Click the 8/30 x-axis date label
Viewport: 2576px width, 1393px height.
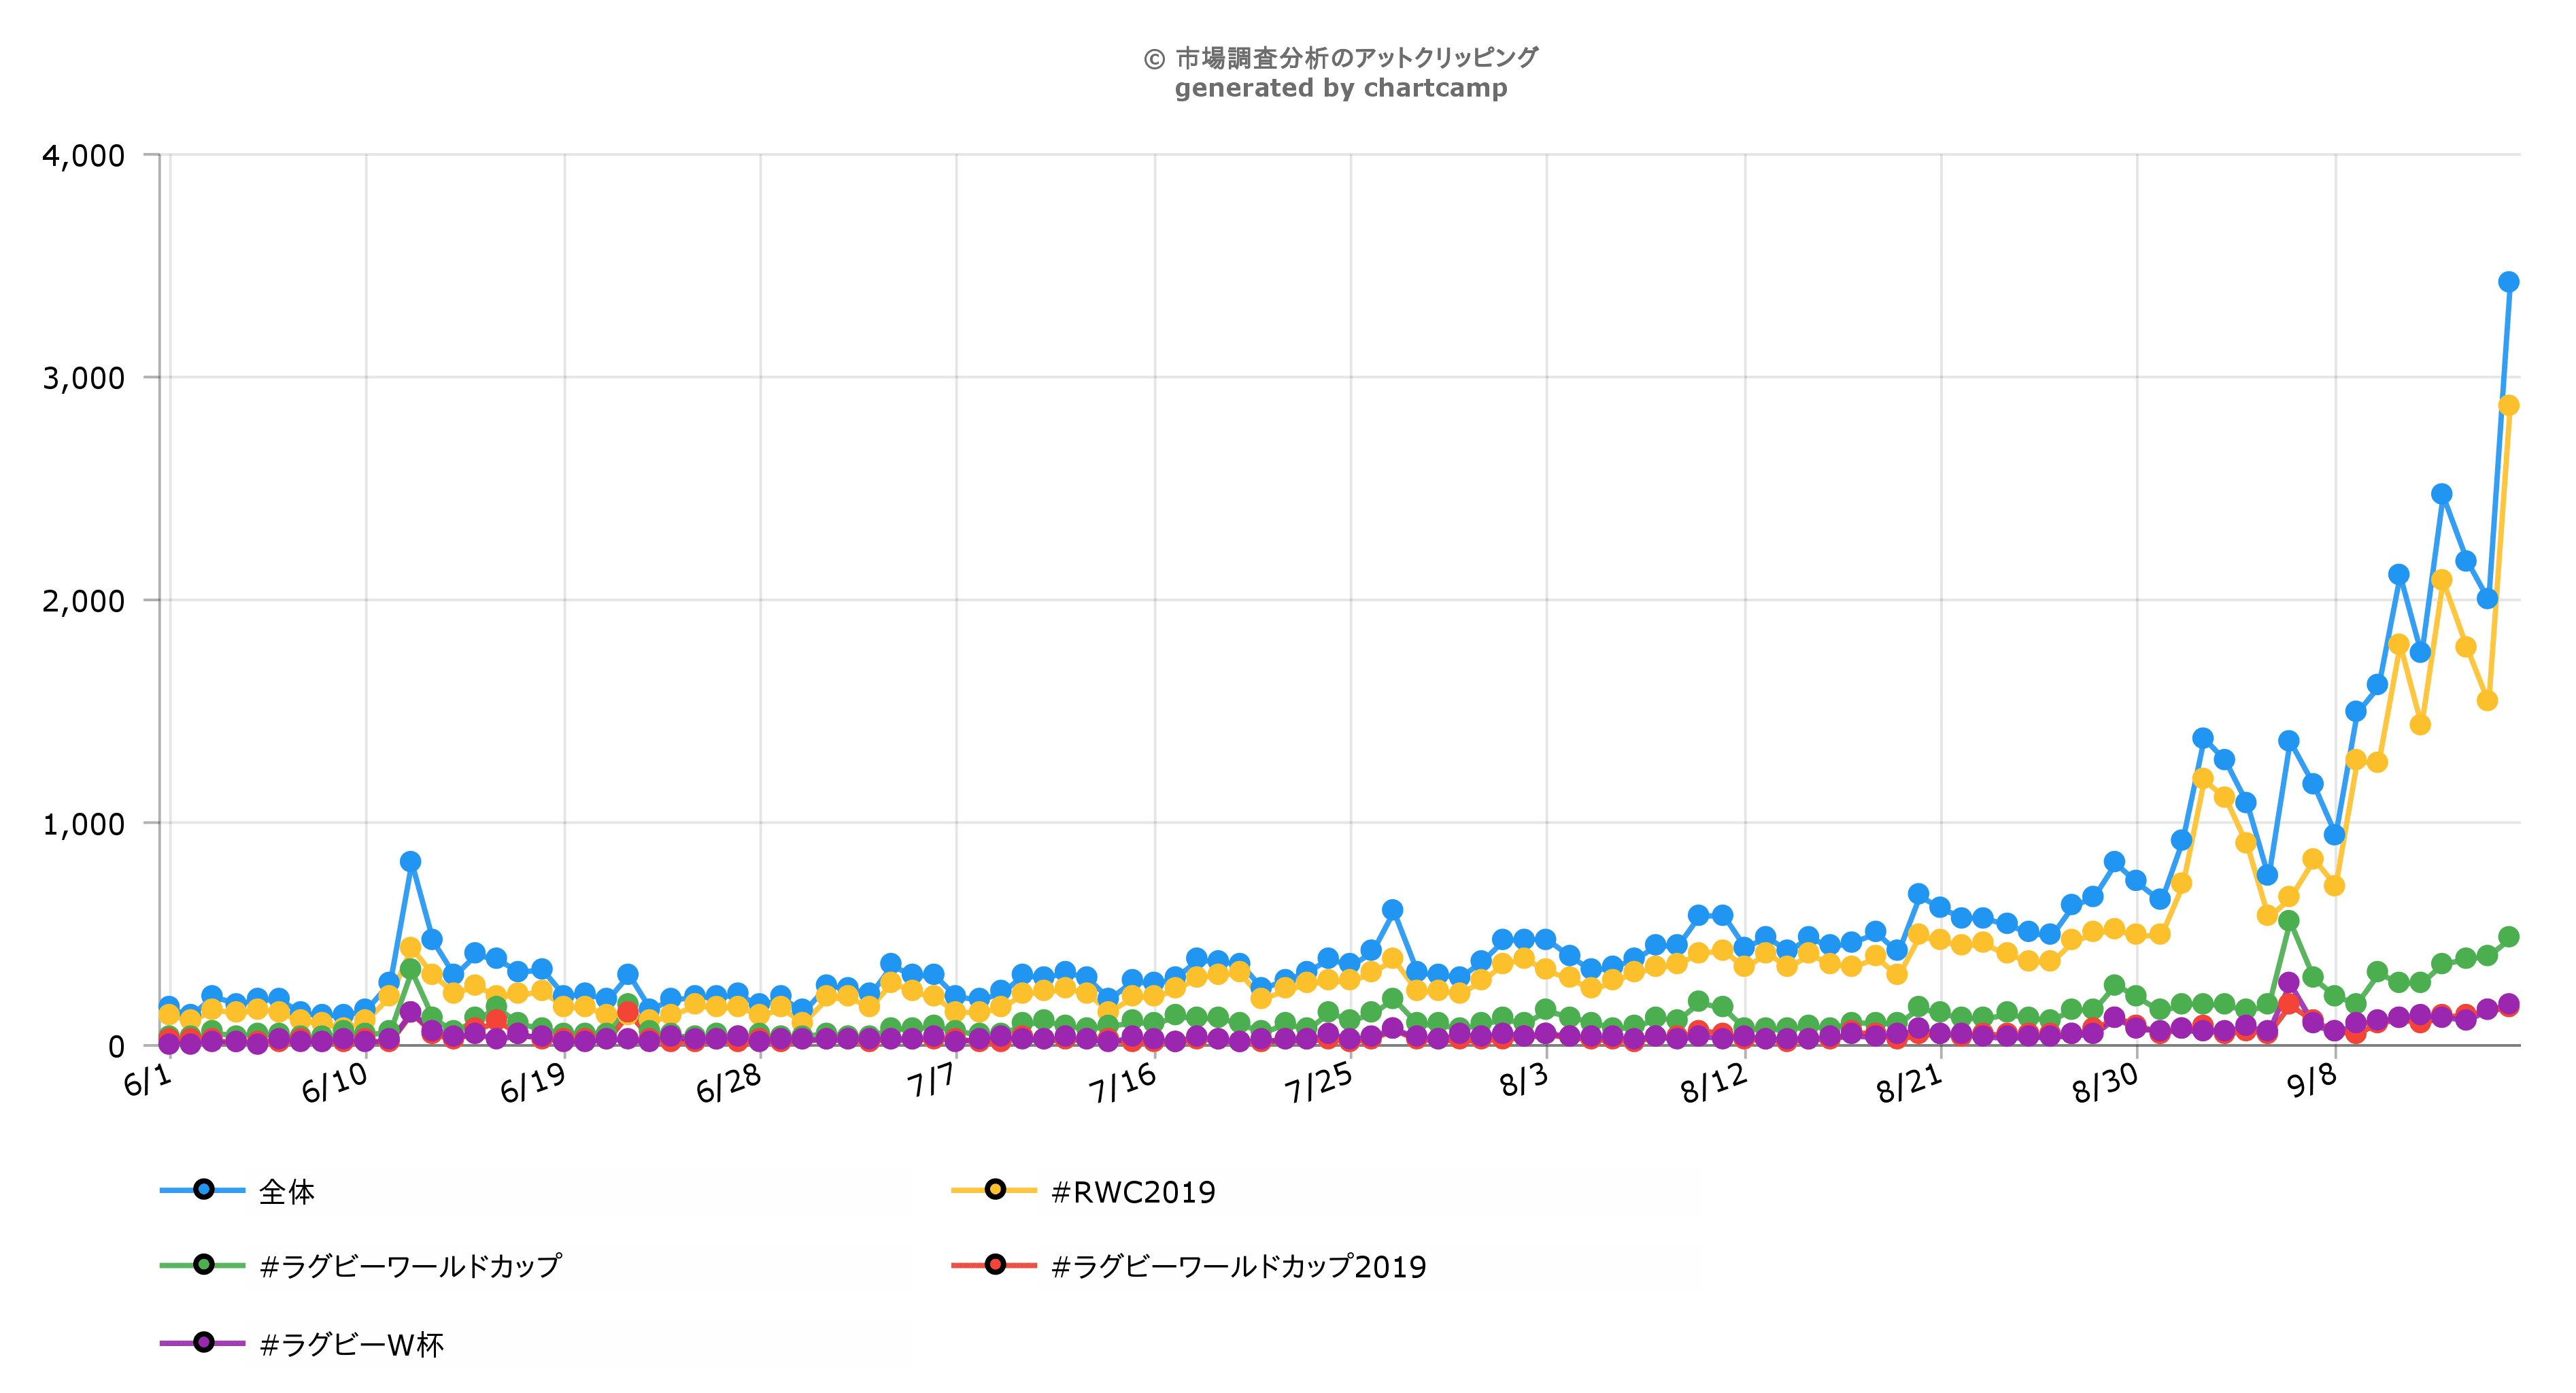(2106, 1083)
